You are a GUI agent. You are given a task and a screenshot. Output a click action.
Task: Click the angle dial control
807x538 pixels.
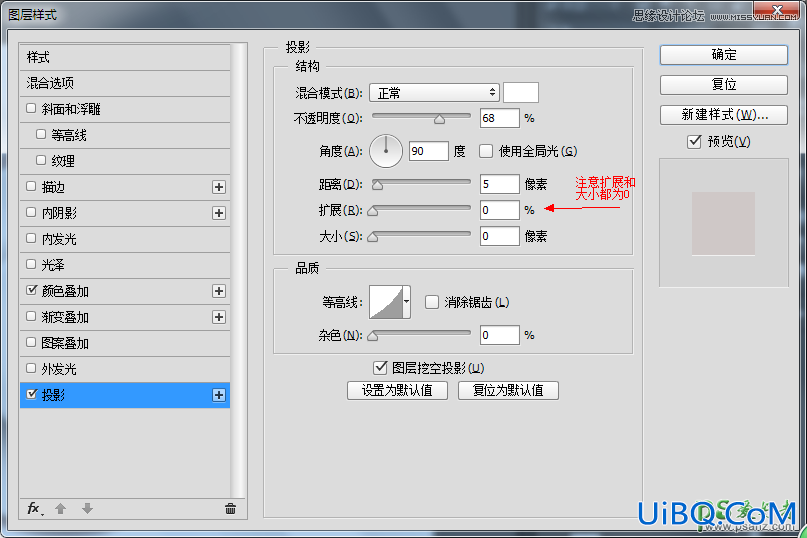pos(385,151)
